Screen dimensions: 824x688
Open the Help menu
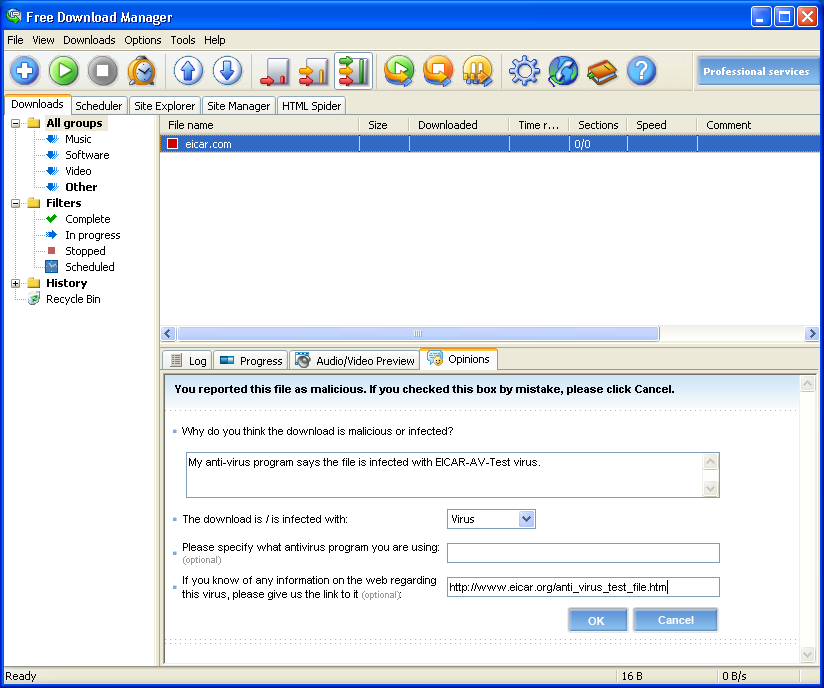point(214,40)
